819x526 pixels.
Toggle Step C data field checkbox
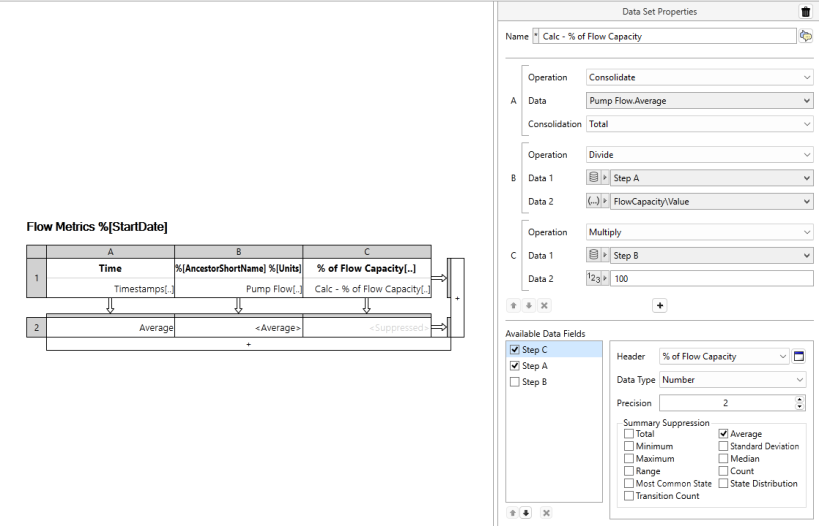514,350
